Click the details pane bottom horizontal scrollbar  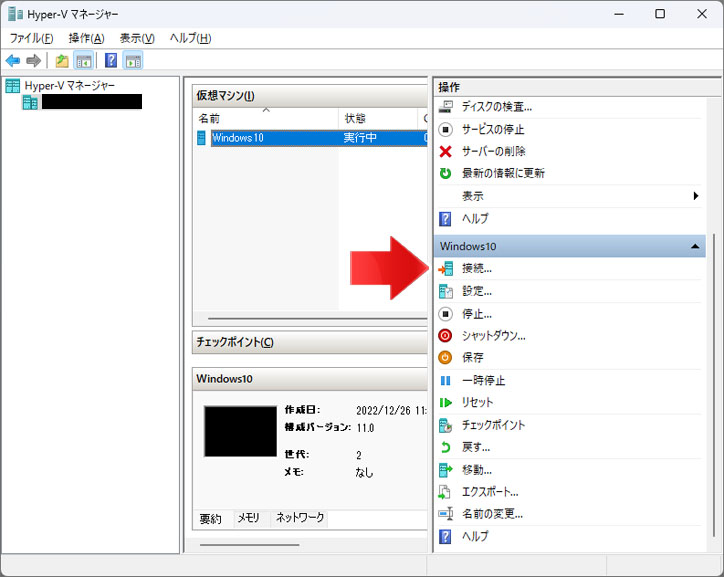coord(250,545)
